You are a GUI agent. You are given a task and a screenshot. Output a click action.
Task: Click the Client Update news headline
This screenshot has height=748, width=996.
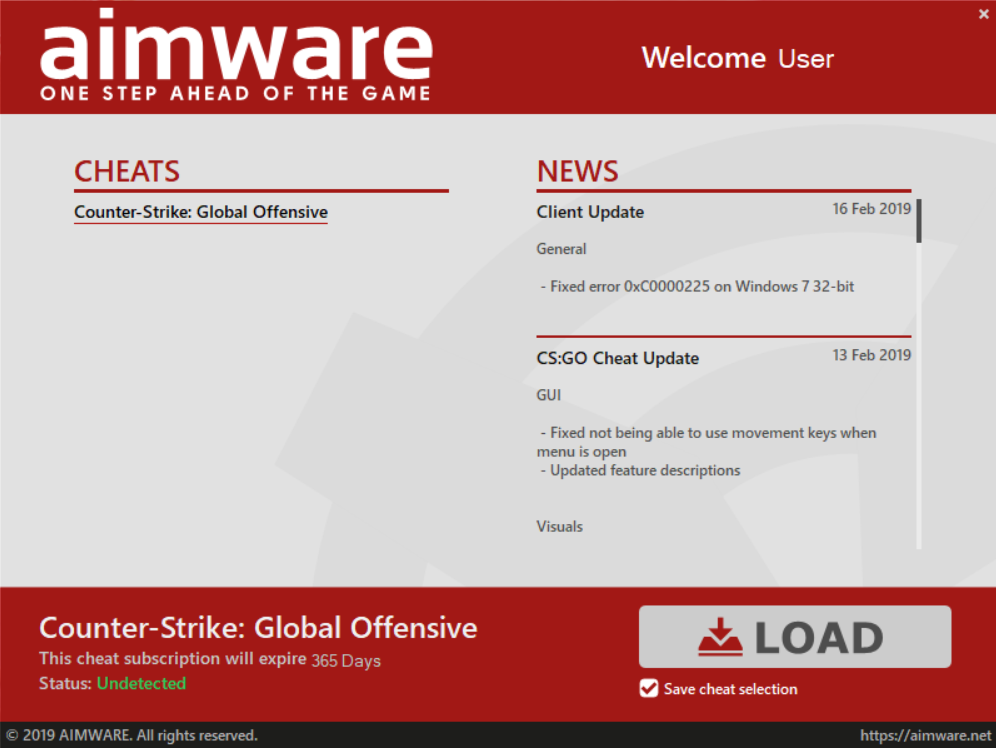click(590, 212)
